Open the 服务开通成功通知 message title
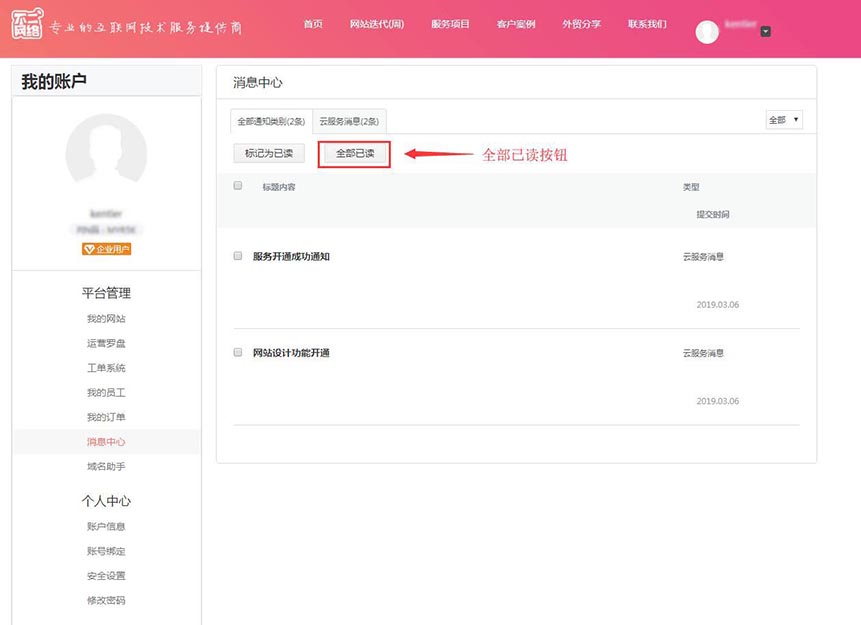Viewport: 861px width, 625px height. 291,257
